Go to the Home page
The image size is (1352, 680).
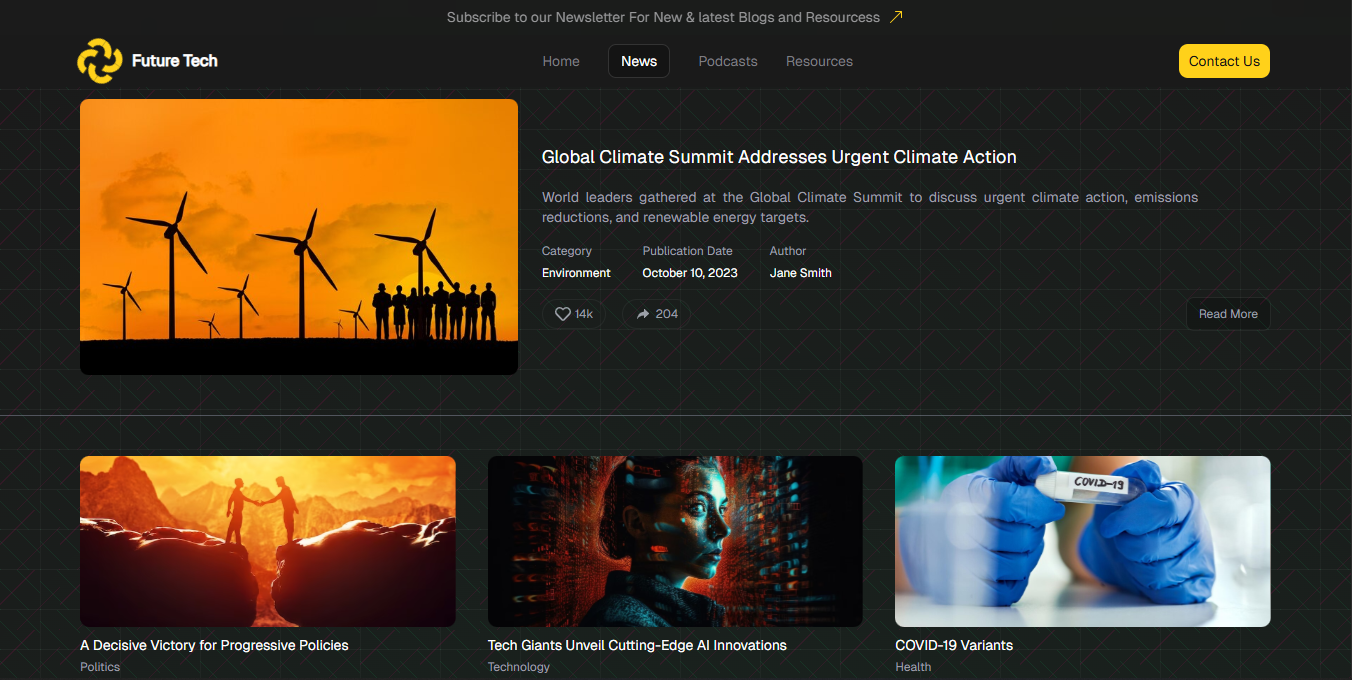coord(561,61)
